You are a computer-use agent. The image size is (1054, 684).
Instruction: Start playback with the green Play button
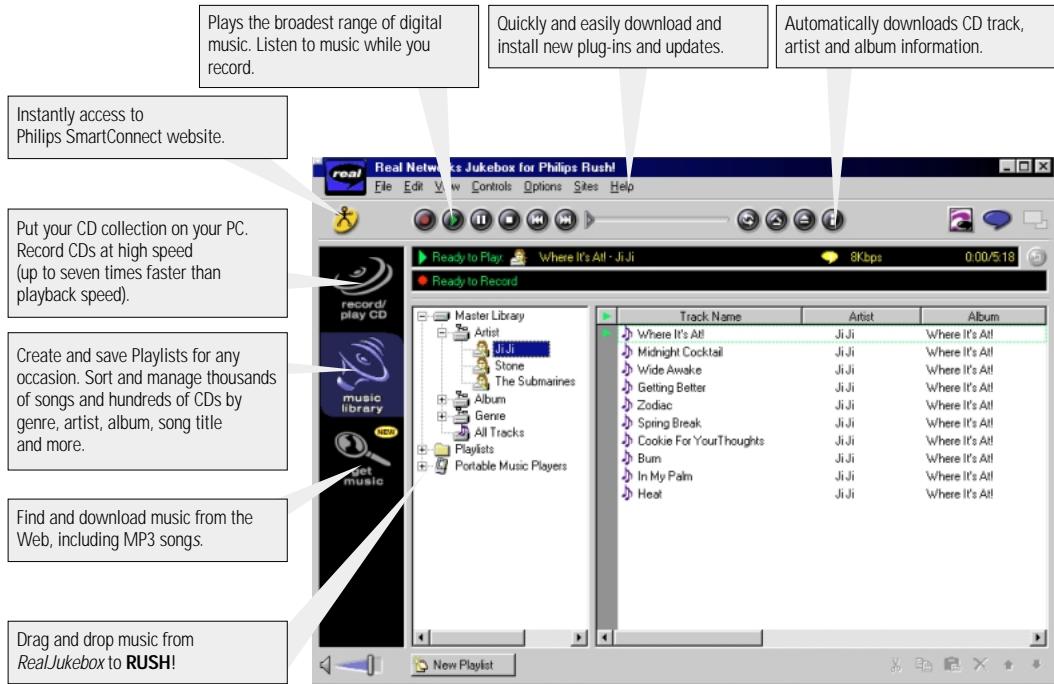(x=453, y=220)
